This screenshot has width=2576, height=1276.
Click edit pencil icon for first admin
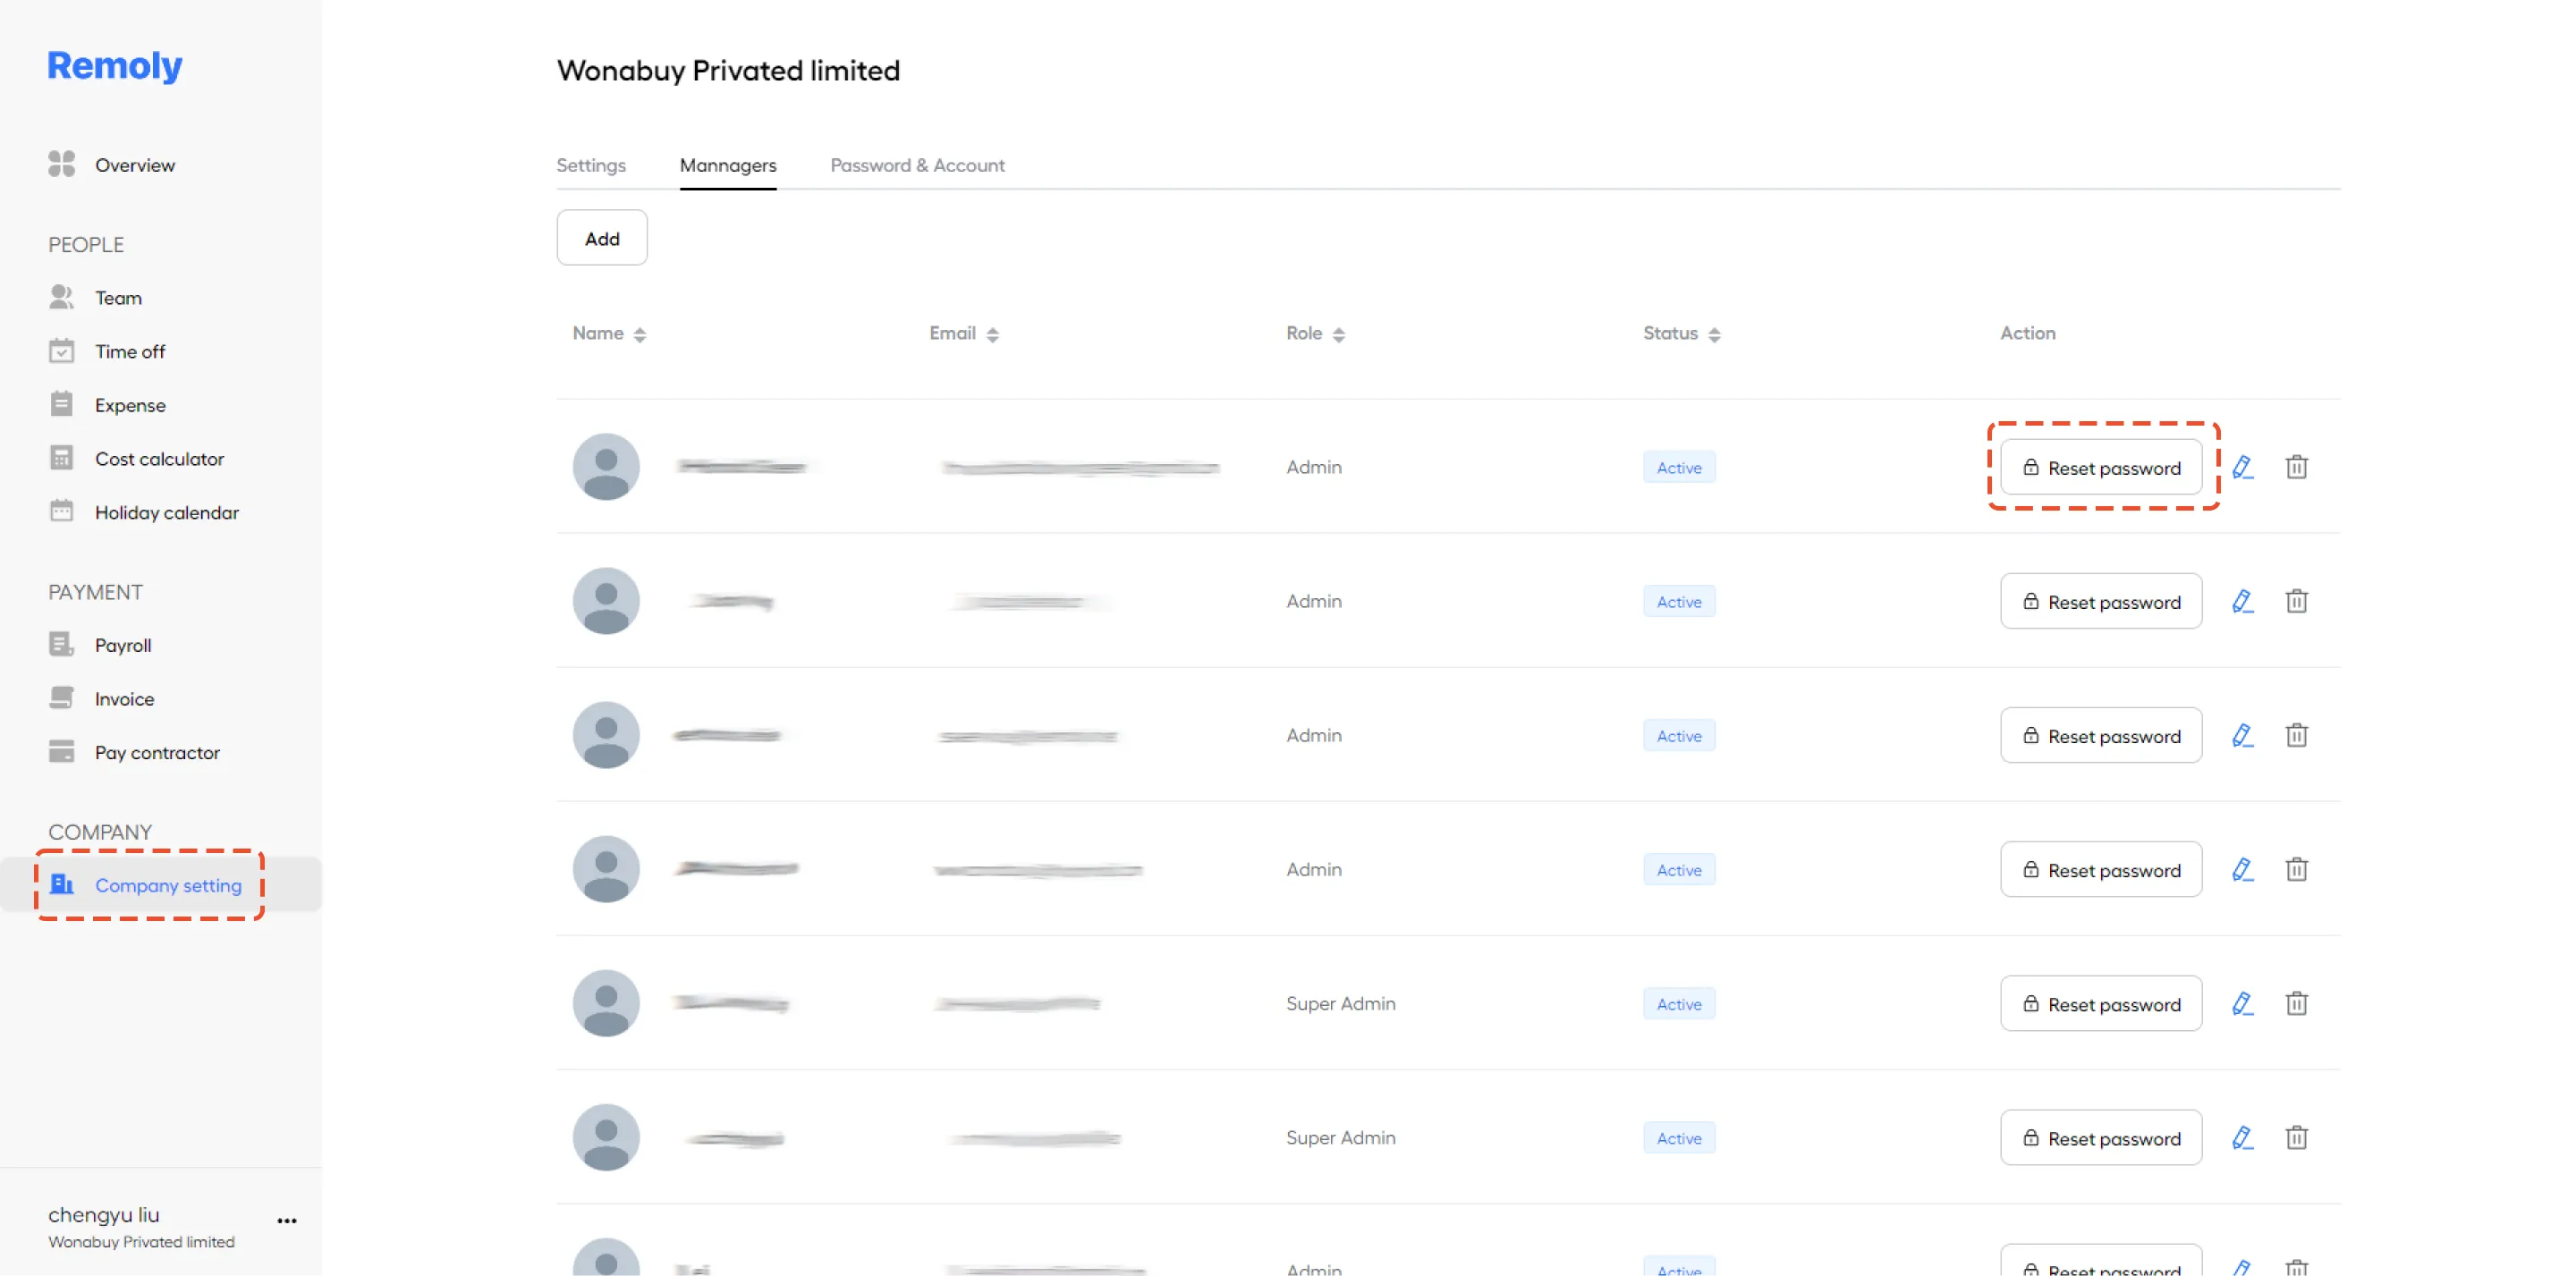pos(2242,467)
